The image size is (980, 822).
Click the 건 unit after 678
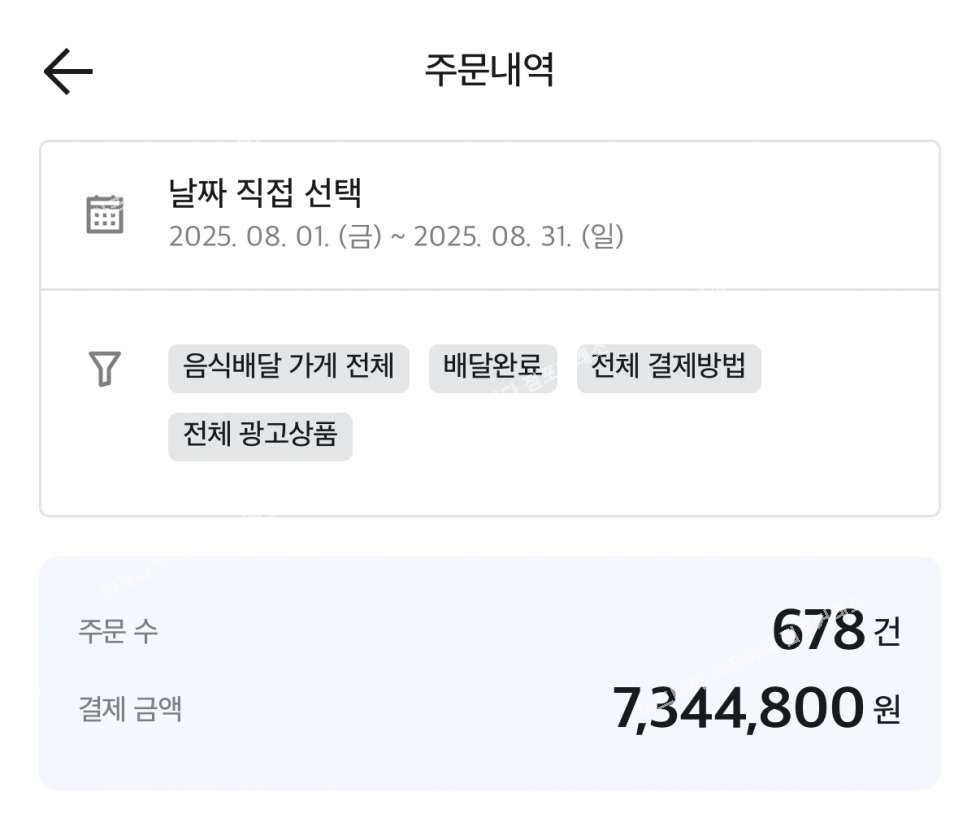point(887,633)
